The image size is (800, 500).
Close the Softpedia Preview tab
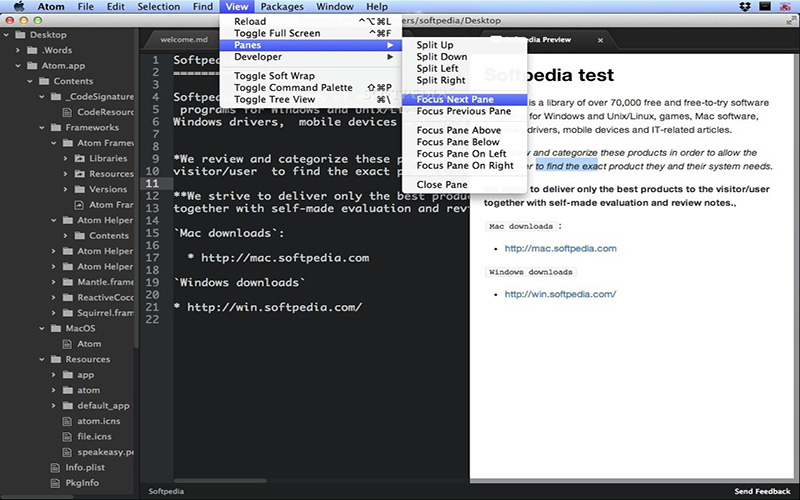[601, 40]
